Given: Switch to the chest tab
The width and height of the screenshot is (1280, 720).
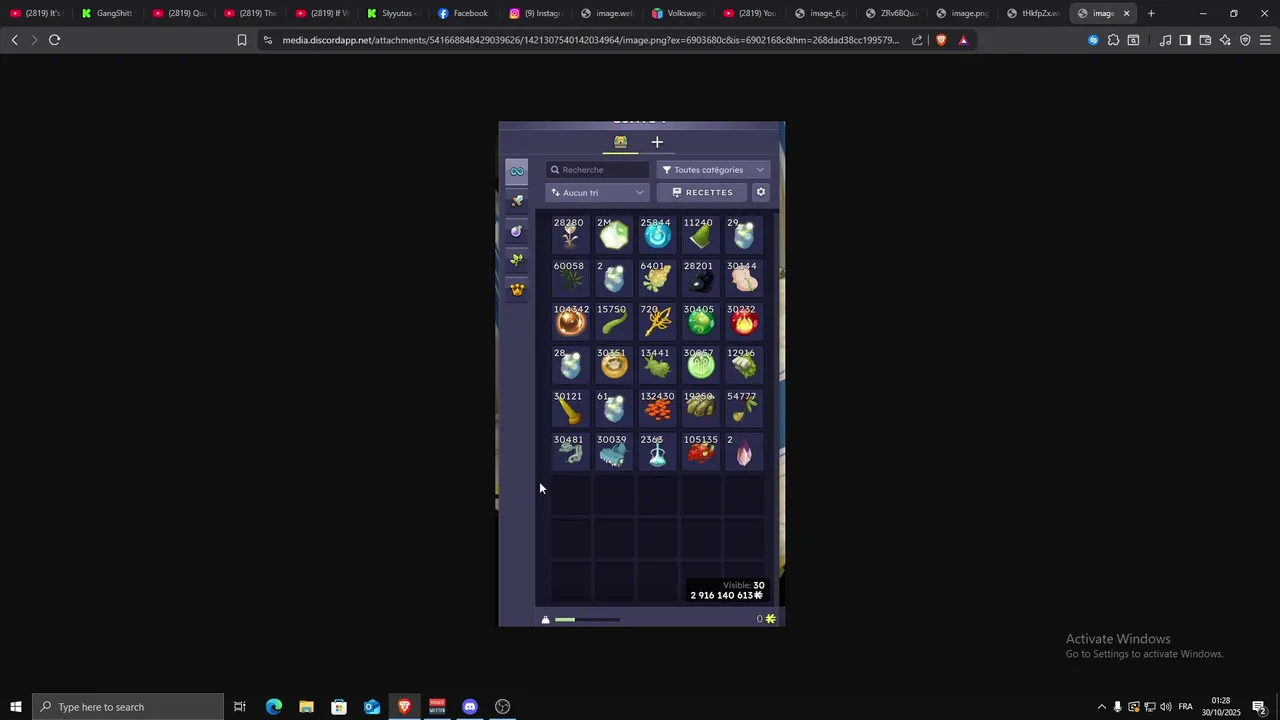Looking at the screenshot, I should 620,142.
